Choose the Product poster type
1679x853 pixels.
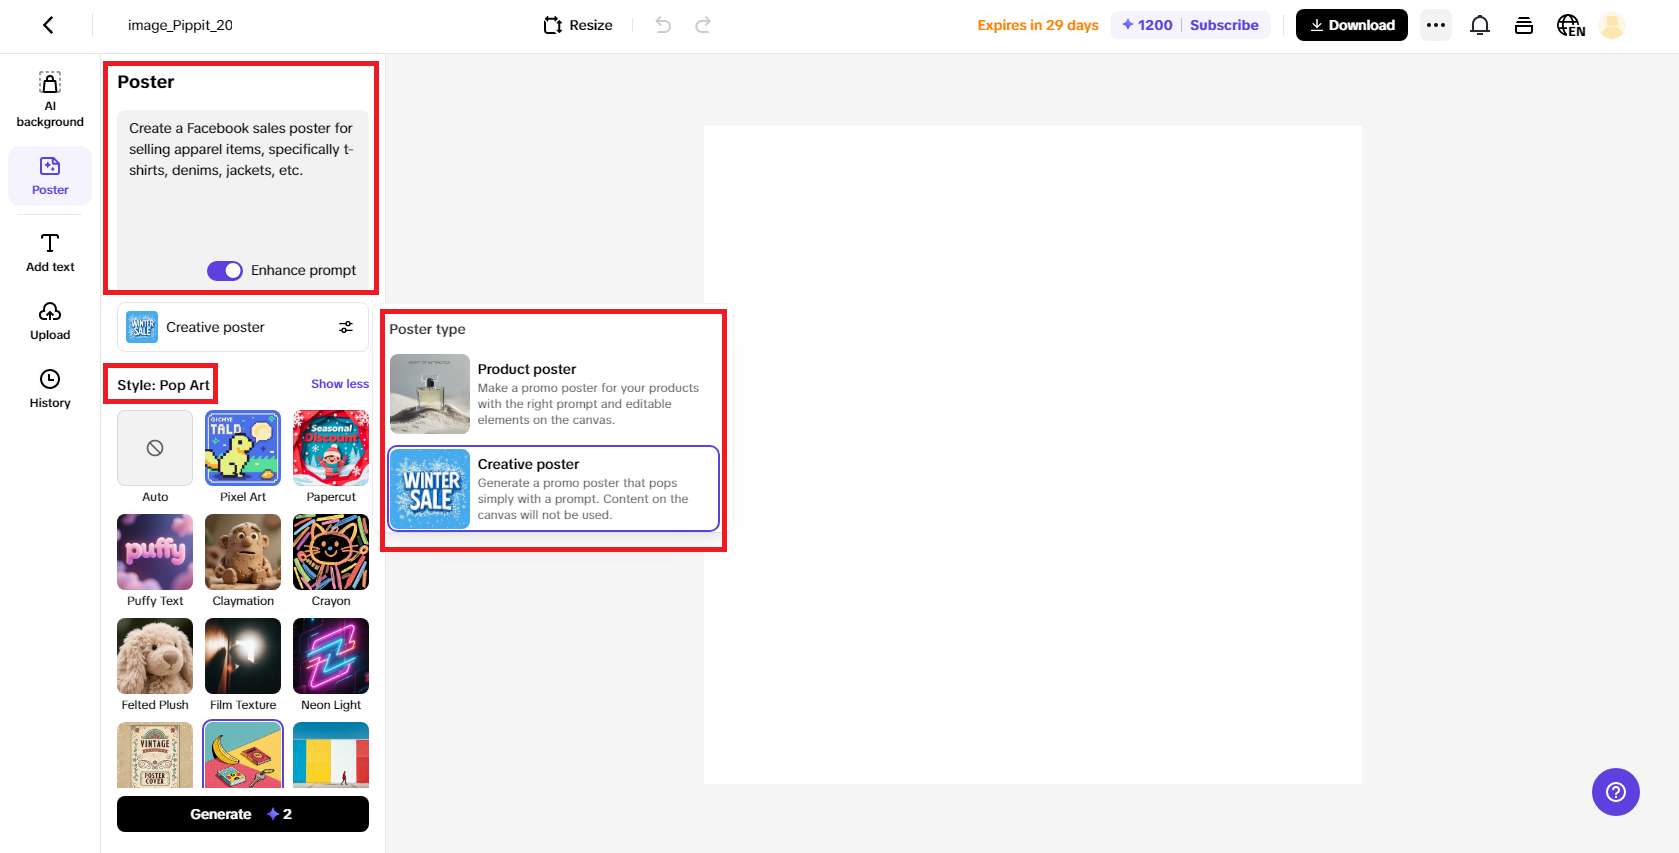click(553, 394)
